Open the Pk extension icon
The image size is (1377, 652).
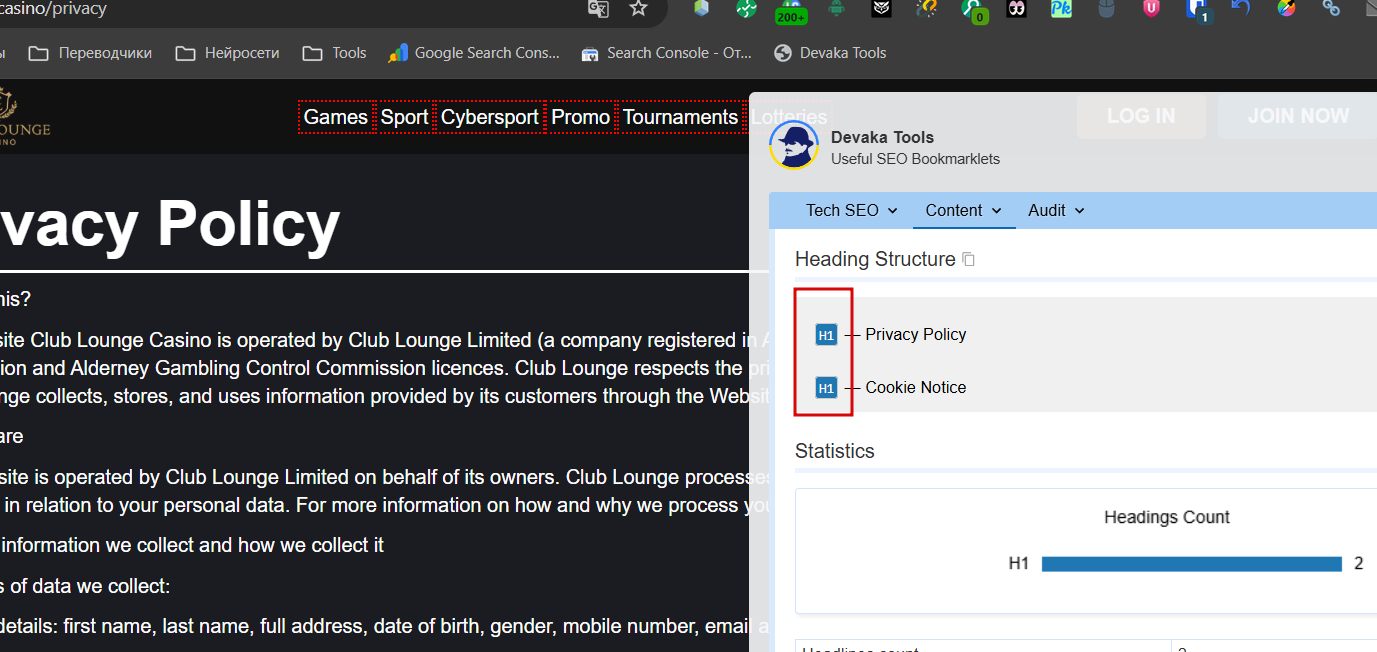click(1061, 9)
